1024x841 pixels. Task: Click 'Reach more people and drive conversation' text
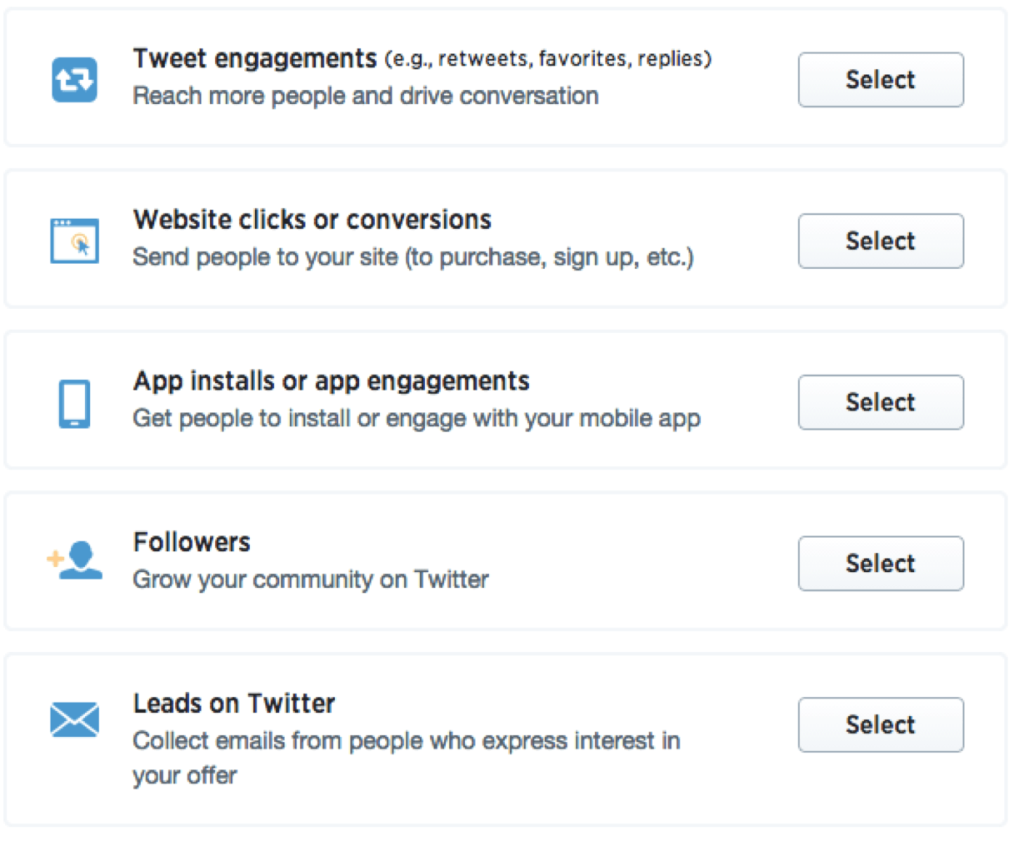[366, 96]
